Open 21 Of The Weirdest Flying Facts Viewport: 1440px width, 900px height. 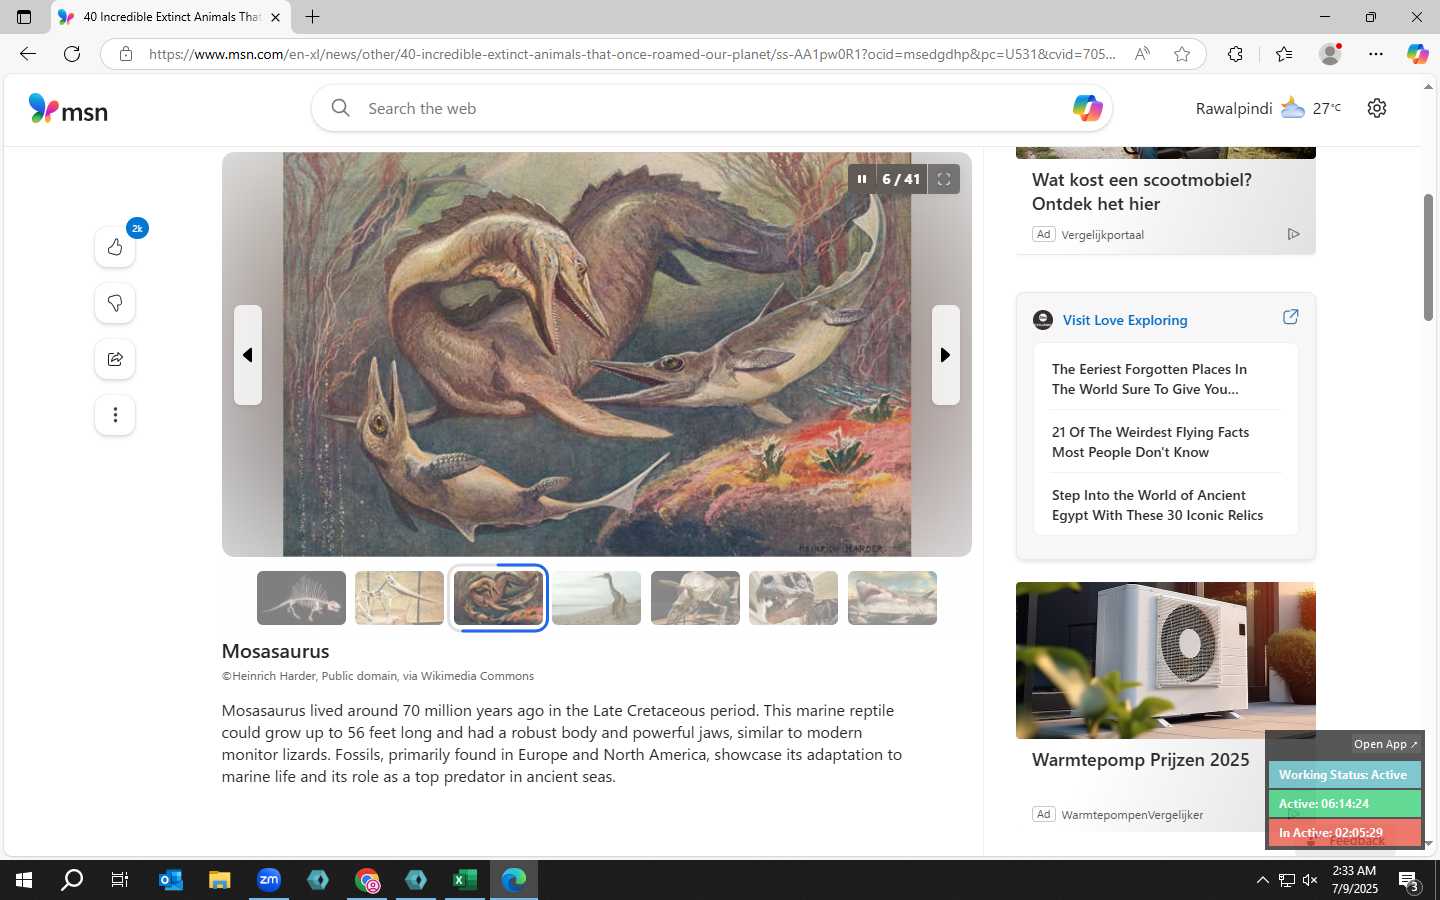(x=1150, y=442)
